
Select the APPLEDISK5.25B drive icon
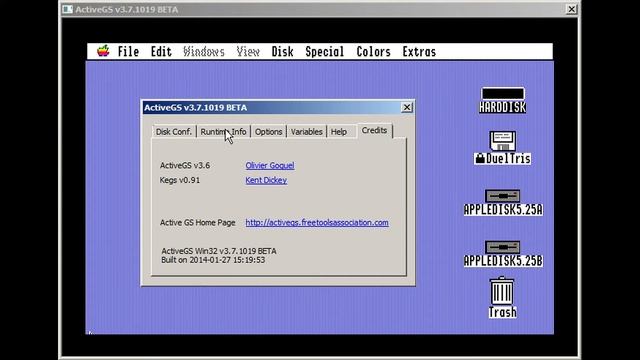click(503, 254)
